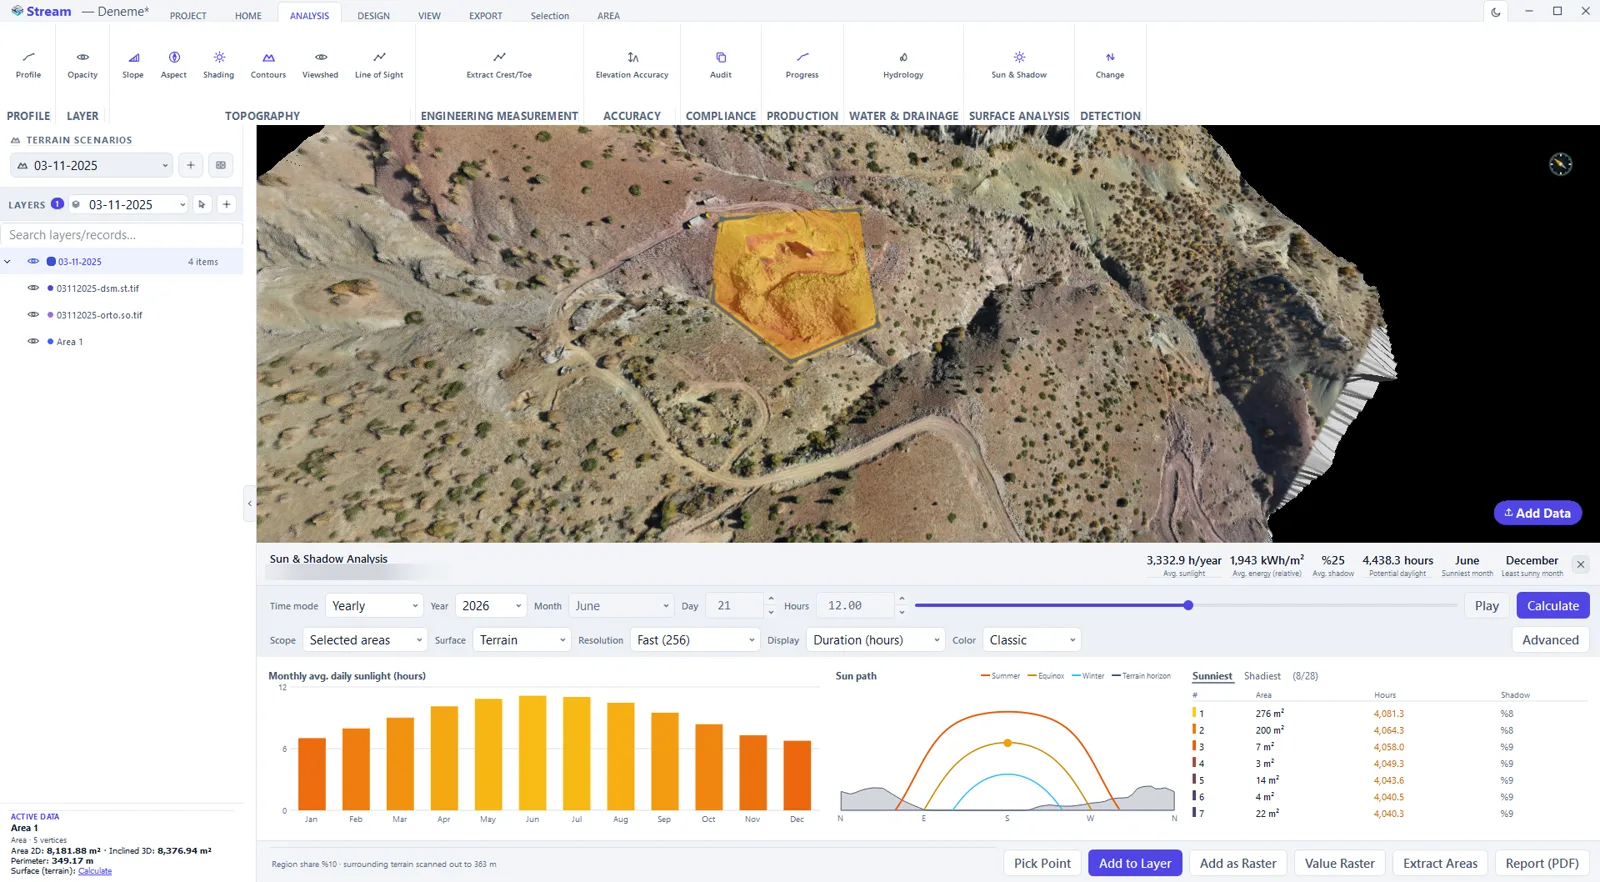Click the Add to Layer button
1600x882 pixels.
pos(1135,863)
